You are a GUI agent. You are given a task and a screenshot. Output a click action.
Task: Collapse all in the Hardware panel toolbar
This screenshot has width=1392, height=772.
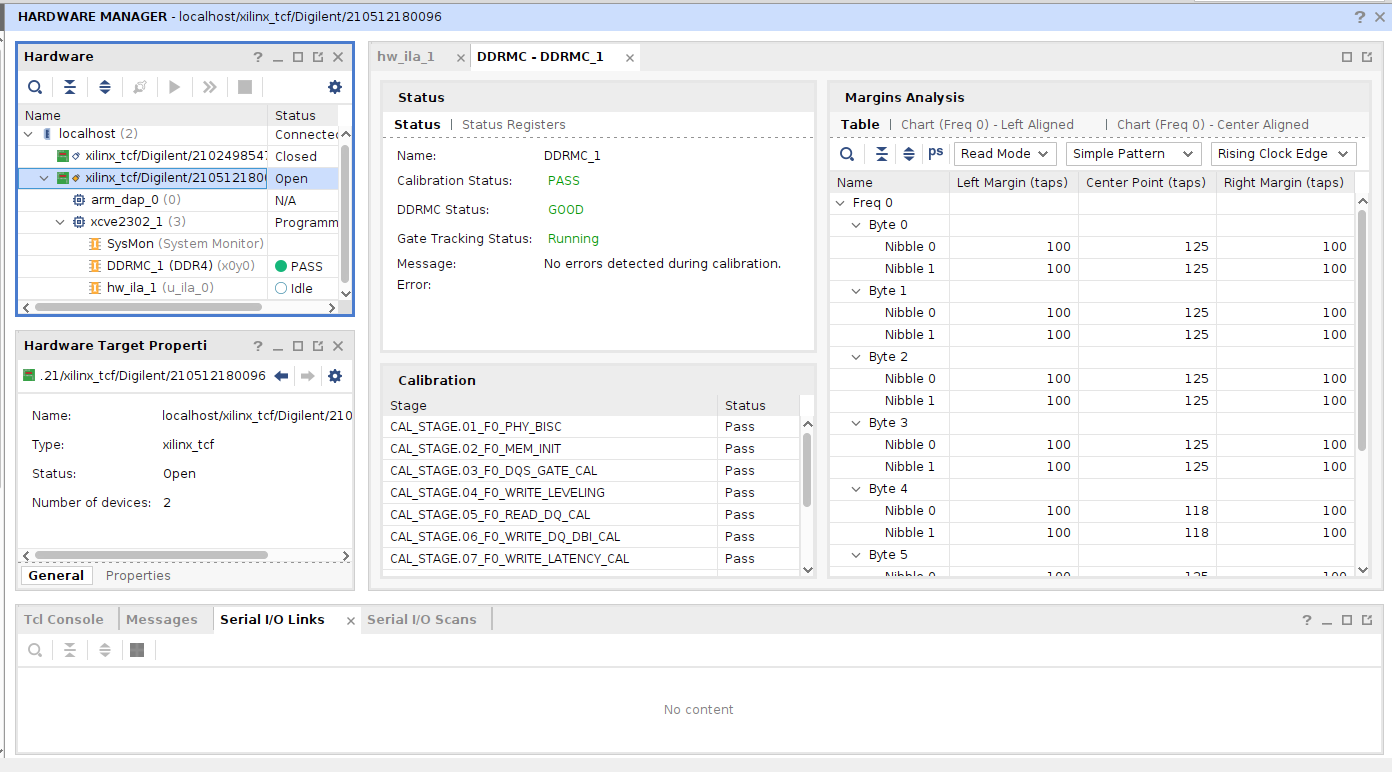tap(70, 87)
